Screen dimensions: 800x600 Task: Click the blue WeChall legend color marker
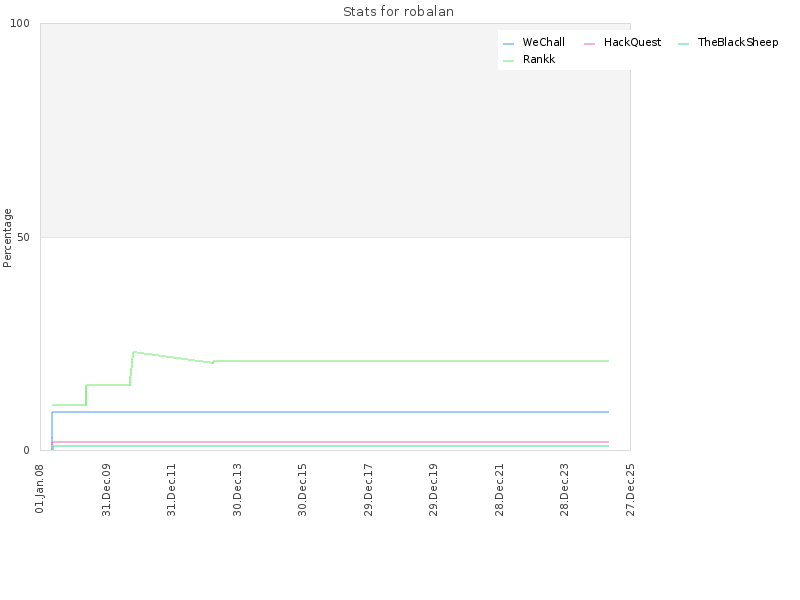508,44
